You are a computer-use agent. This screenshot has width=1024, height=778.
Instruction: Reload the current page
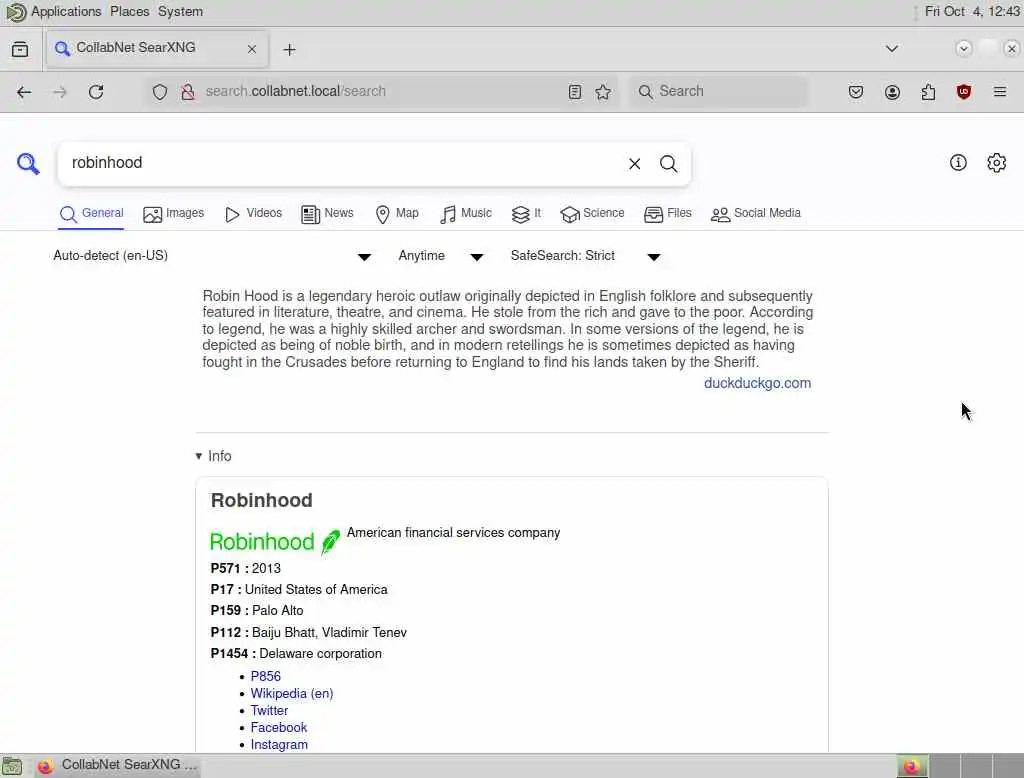pos(96,92)
